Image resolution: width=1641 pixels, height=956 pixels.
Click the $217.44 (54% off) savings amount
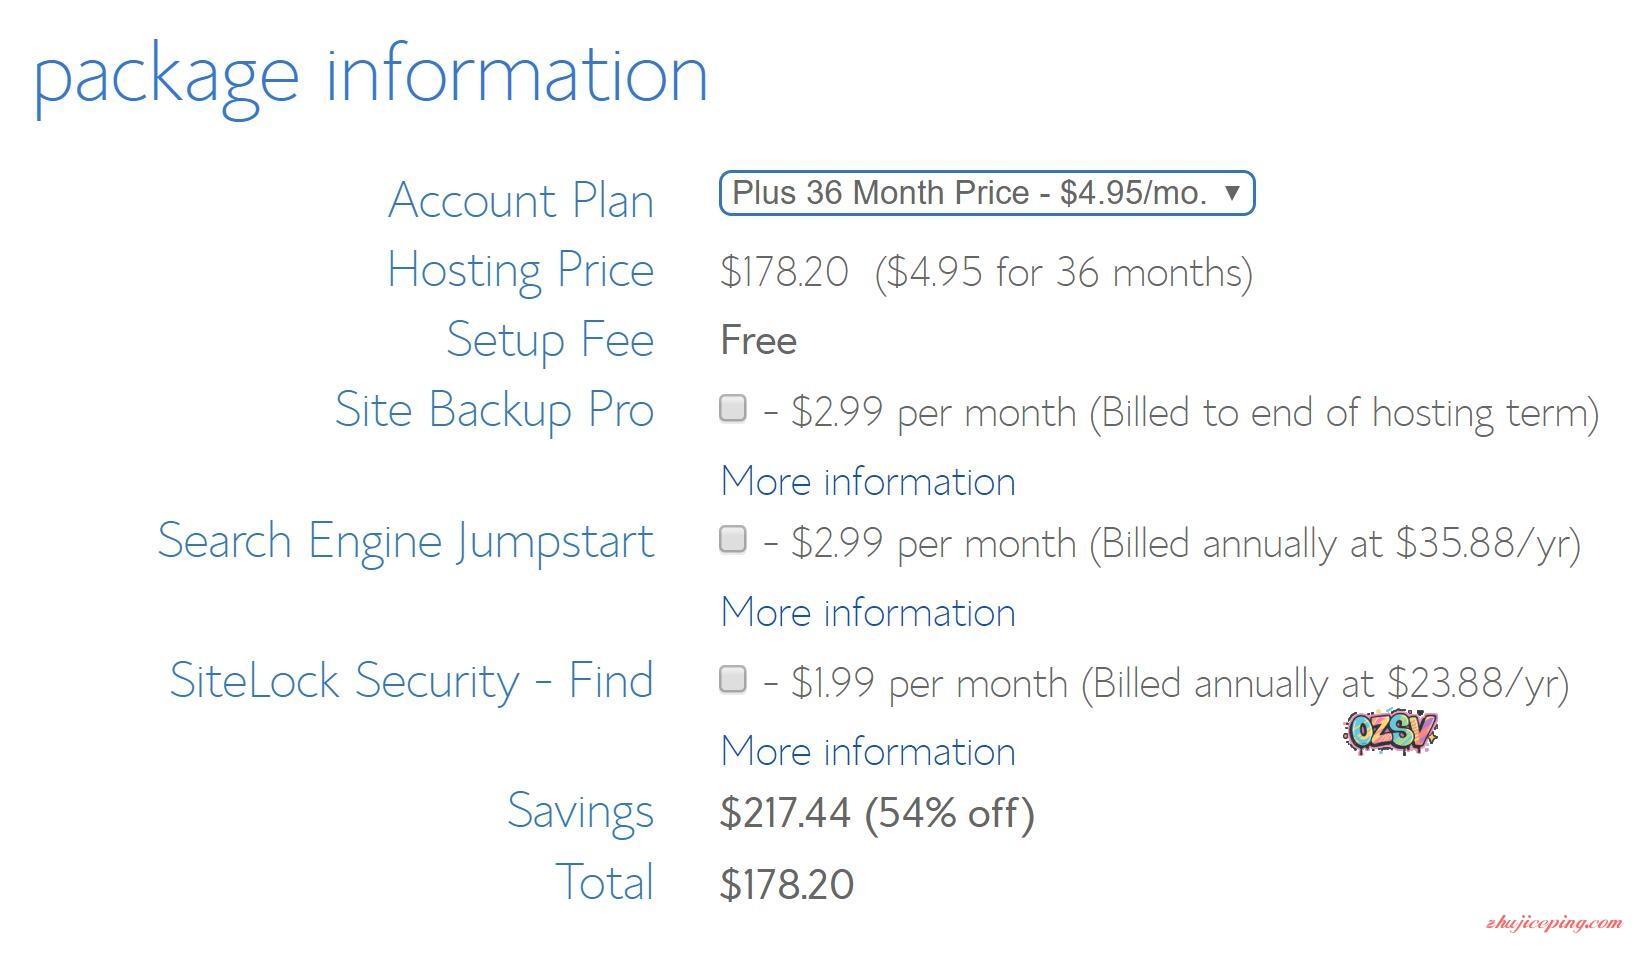877,813
